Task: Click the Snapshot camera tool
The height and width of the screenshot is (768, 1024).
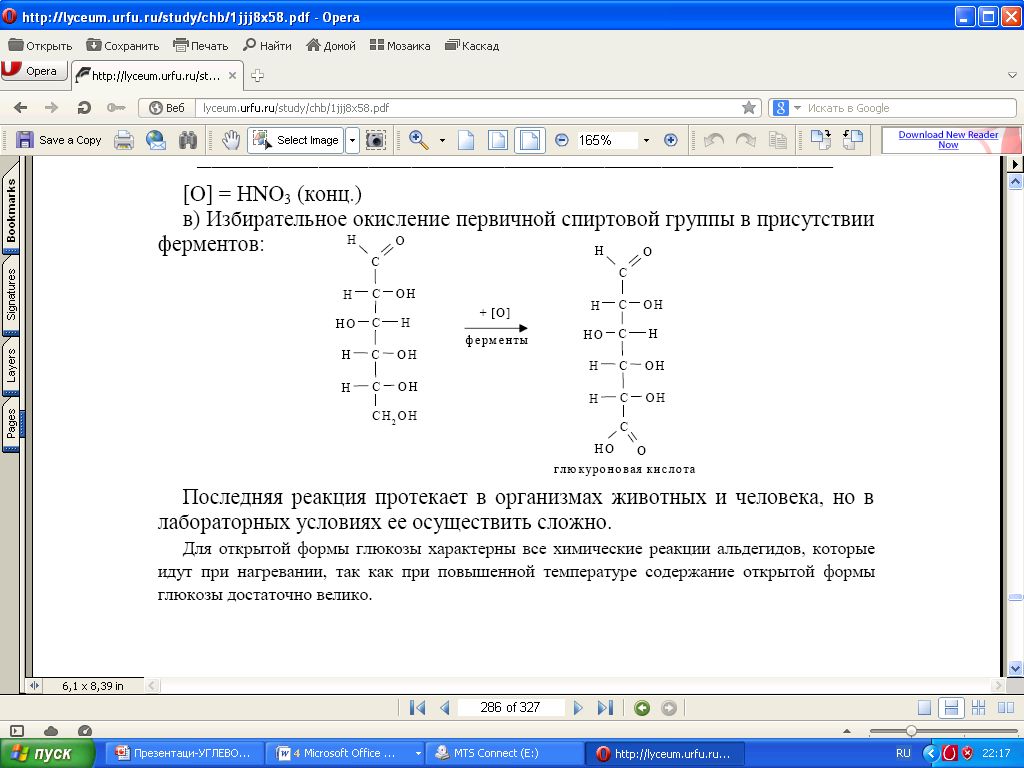Action: [x=376, y=140]
